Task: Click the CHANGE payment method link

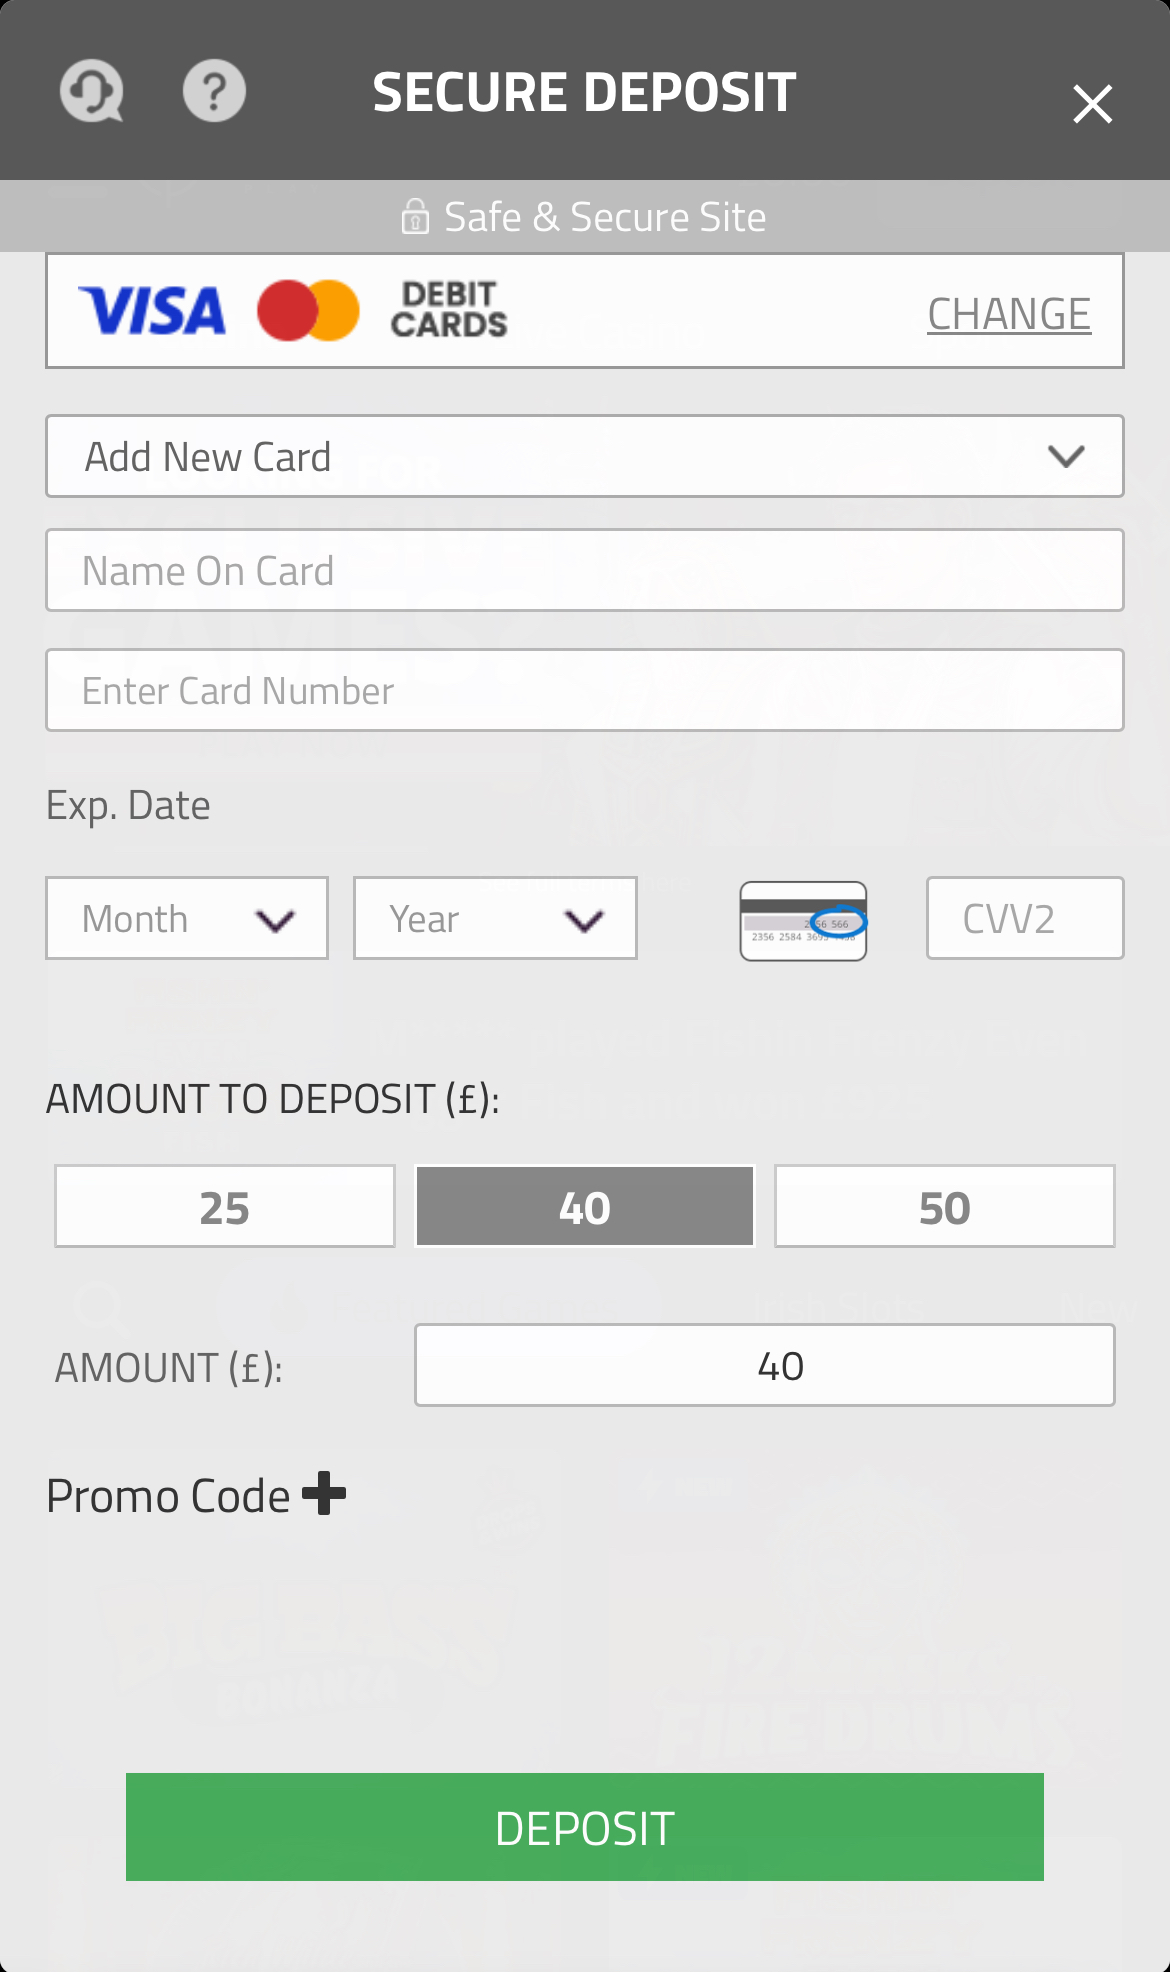Action: coord(1009,311)
